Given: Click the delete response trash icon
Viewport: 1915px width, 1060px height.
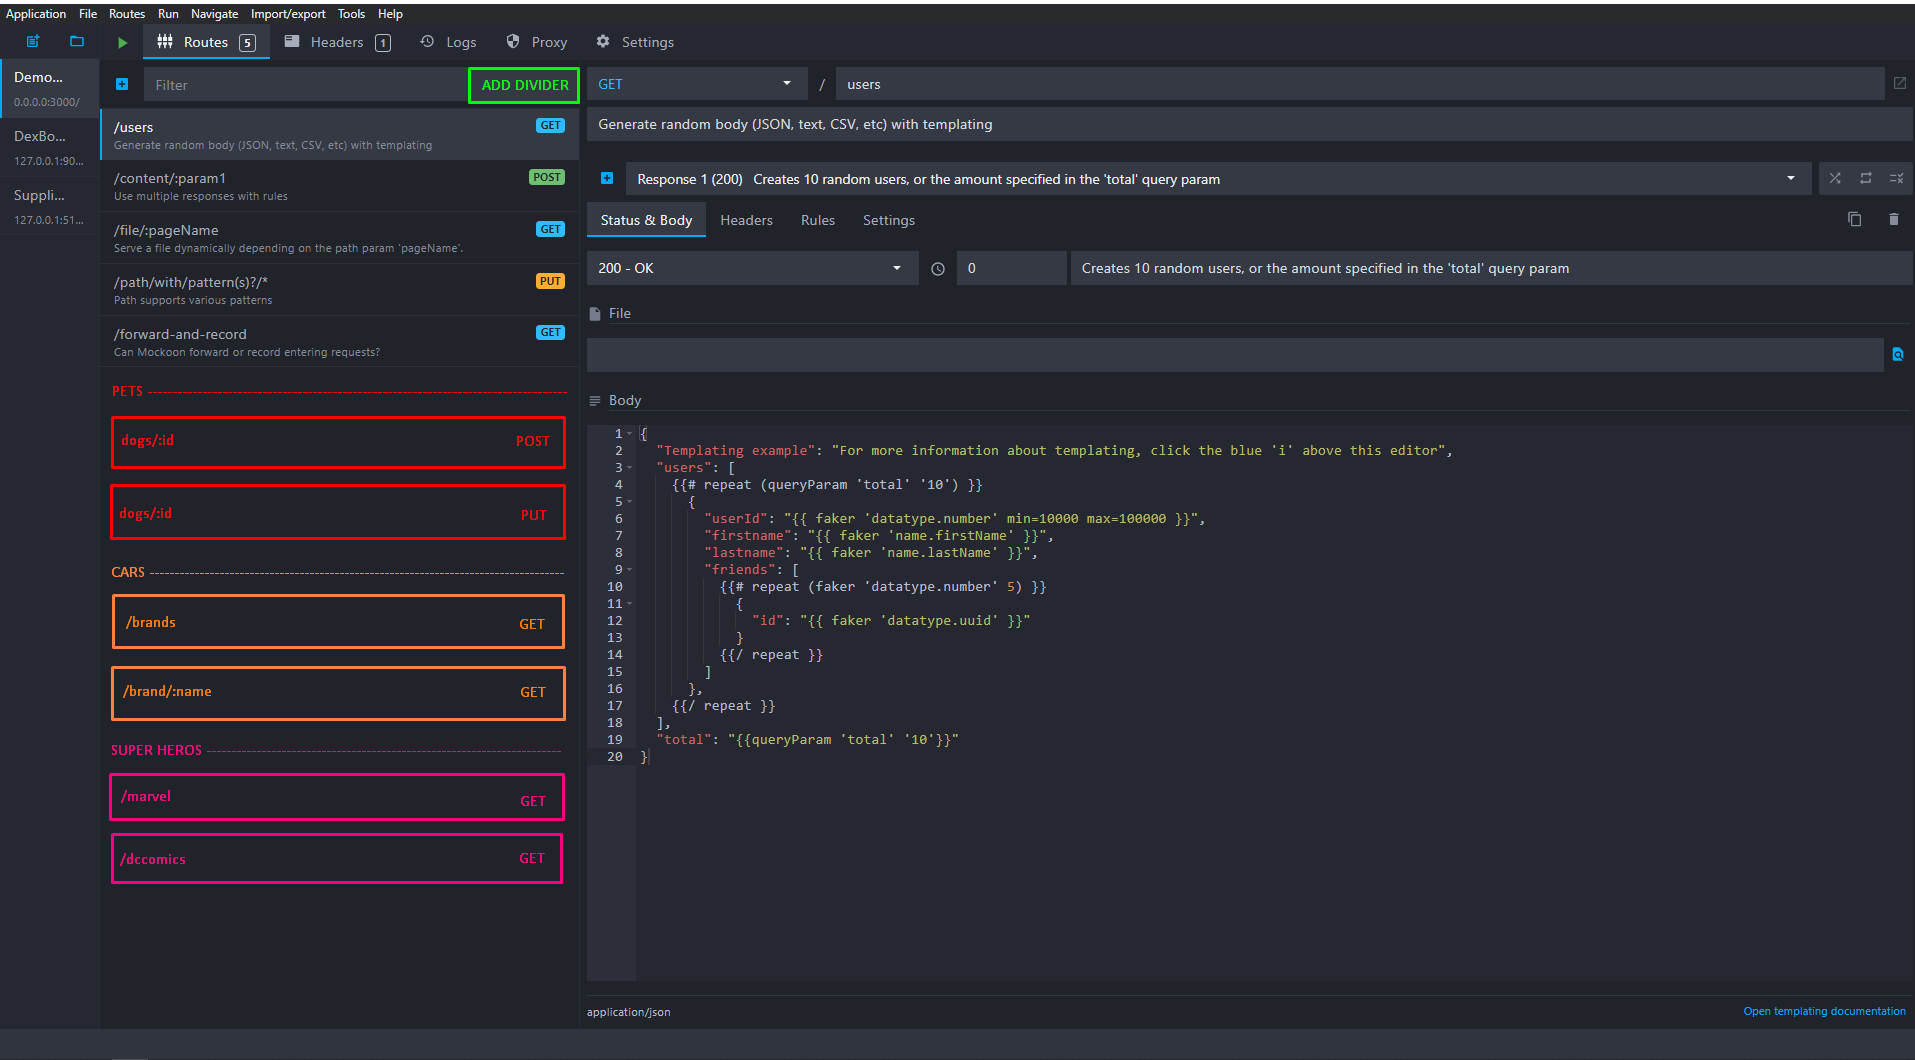Looking at the screenshot, I should (1893, 220).
